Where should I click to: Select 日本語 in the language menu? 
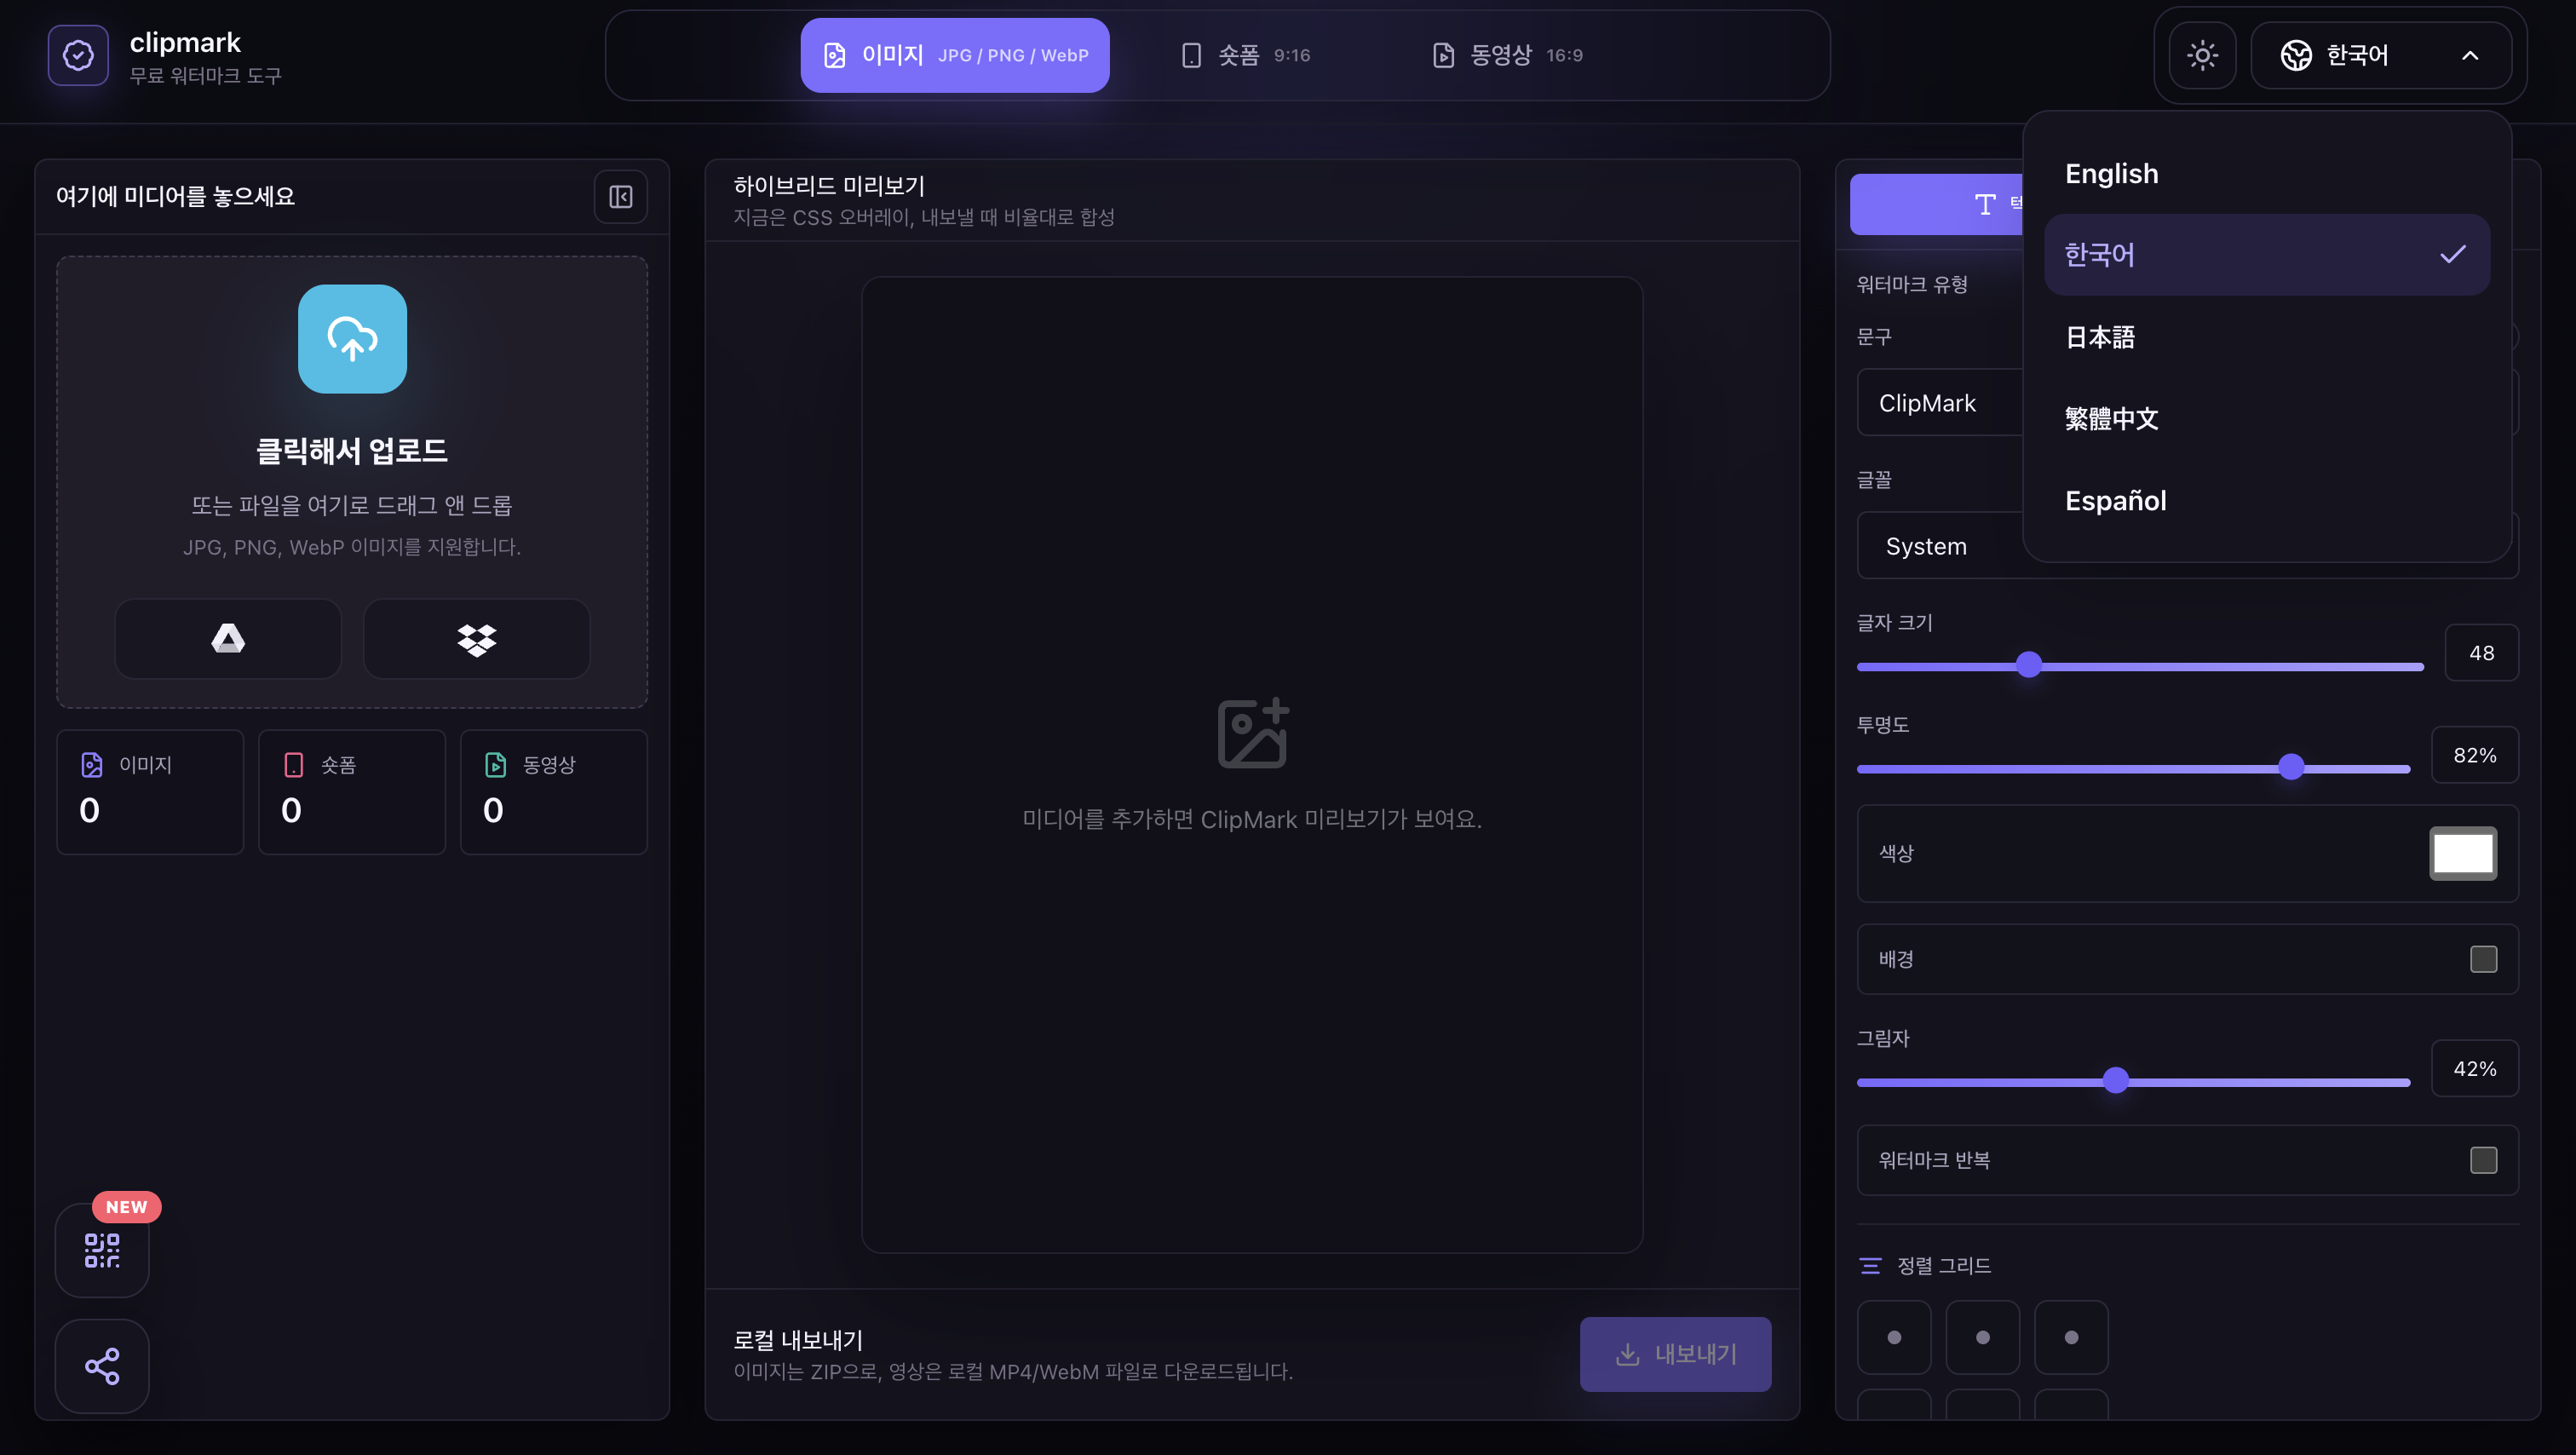point(2267,337)
